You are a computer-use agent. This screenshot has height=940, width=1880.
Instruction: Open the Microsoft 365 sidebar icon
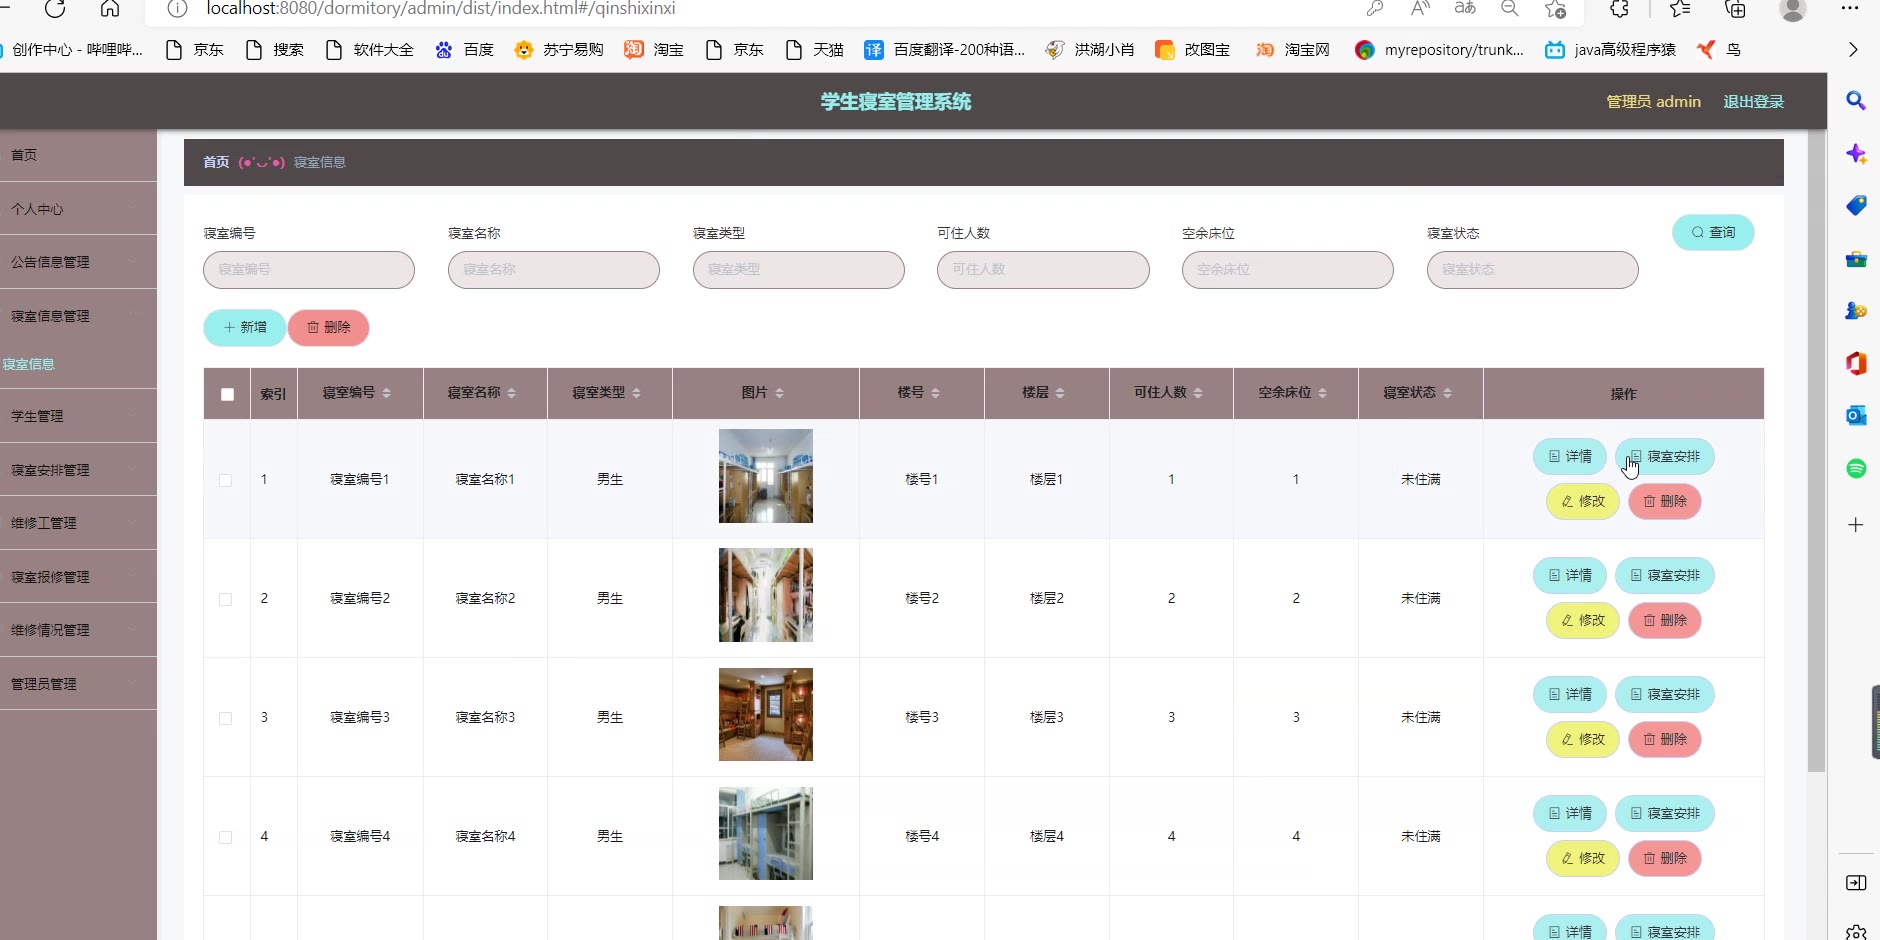(1856, 363)
